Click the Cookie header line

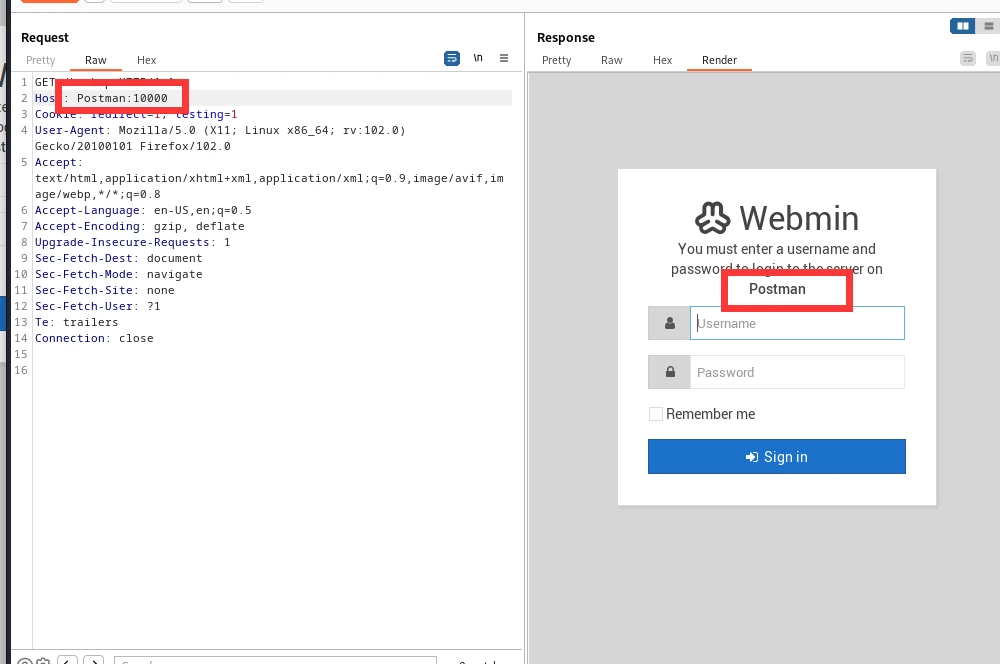click(136, 114)
